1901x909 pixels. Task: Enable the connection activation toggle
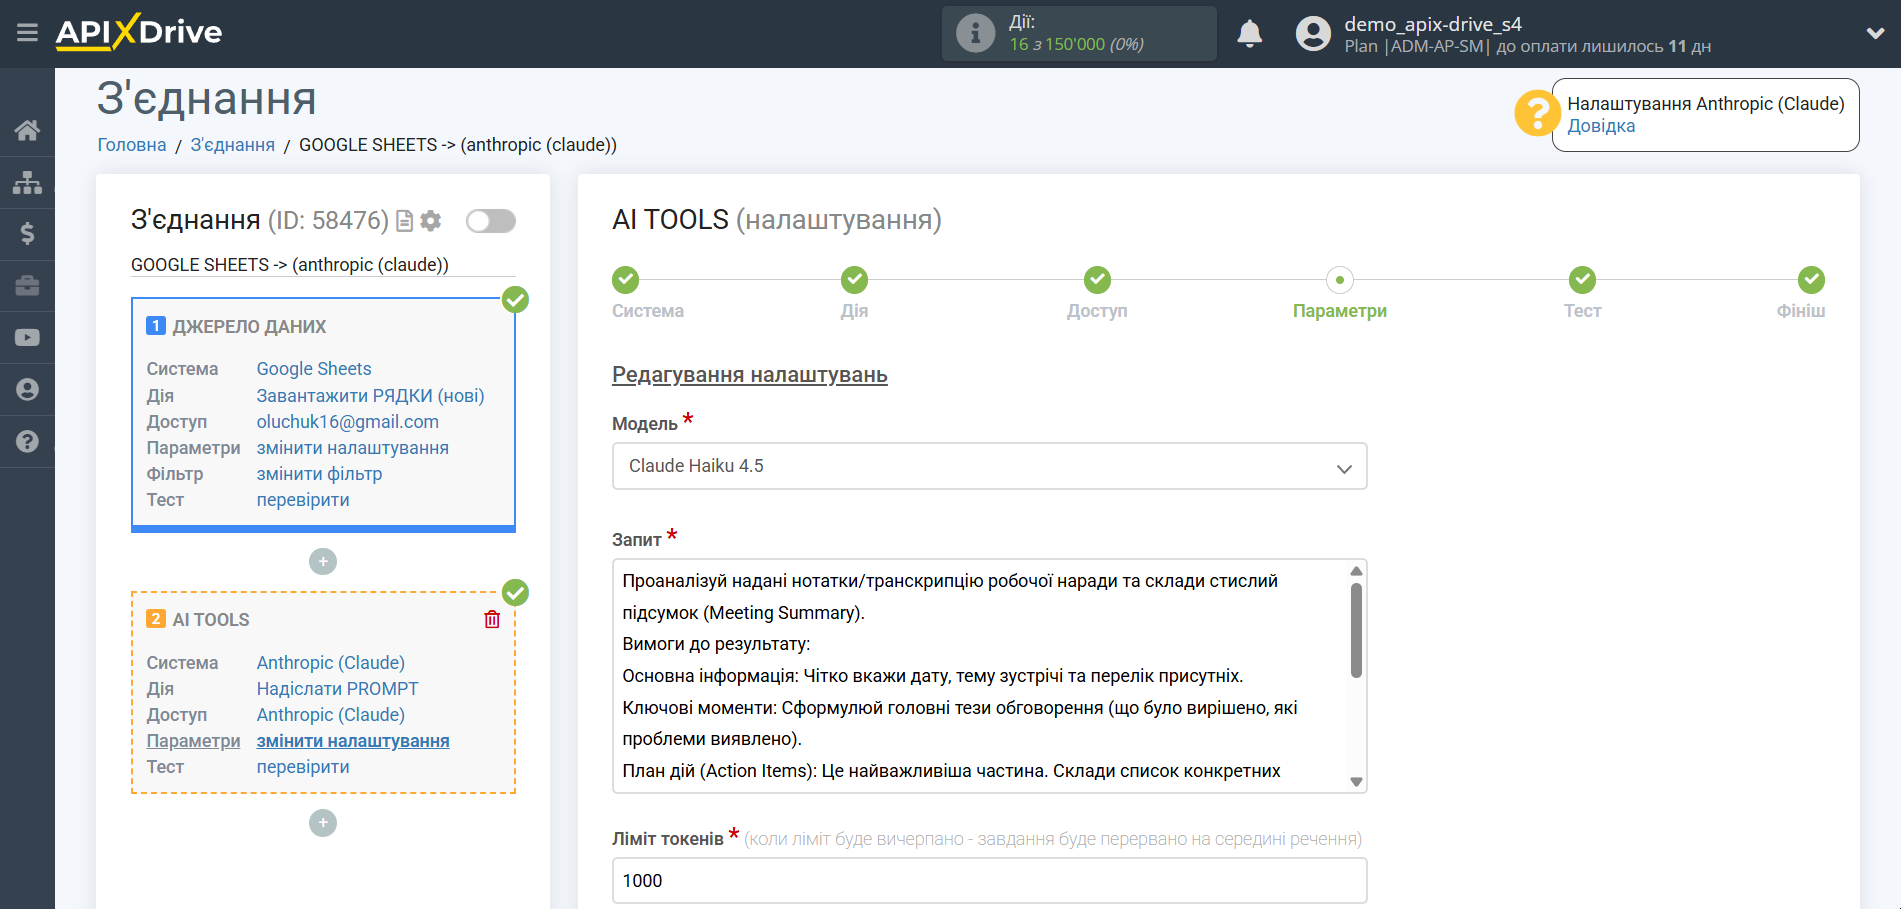tap(490, 220)
